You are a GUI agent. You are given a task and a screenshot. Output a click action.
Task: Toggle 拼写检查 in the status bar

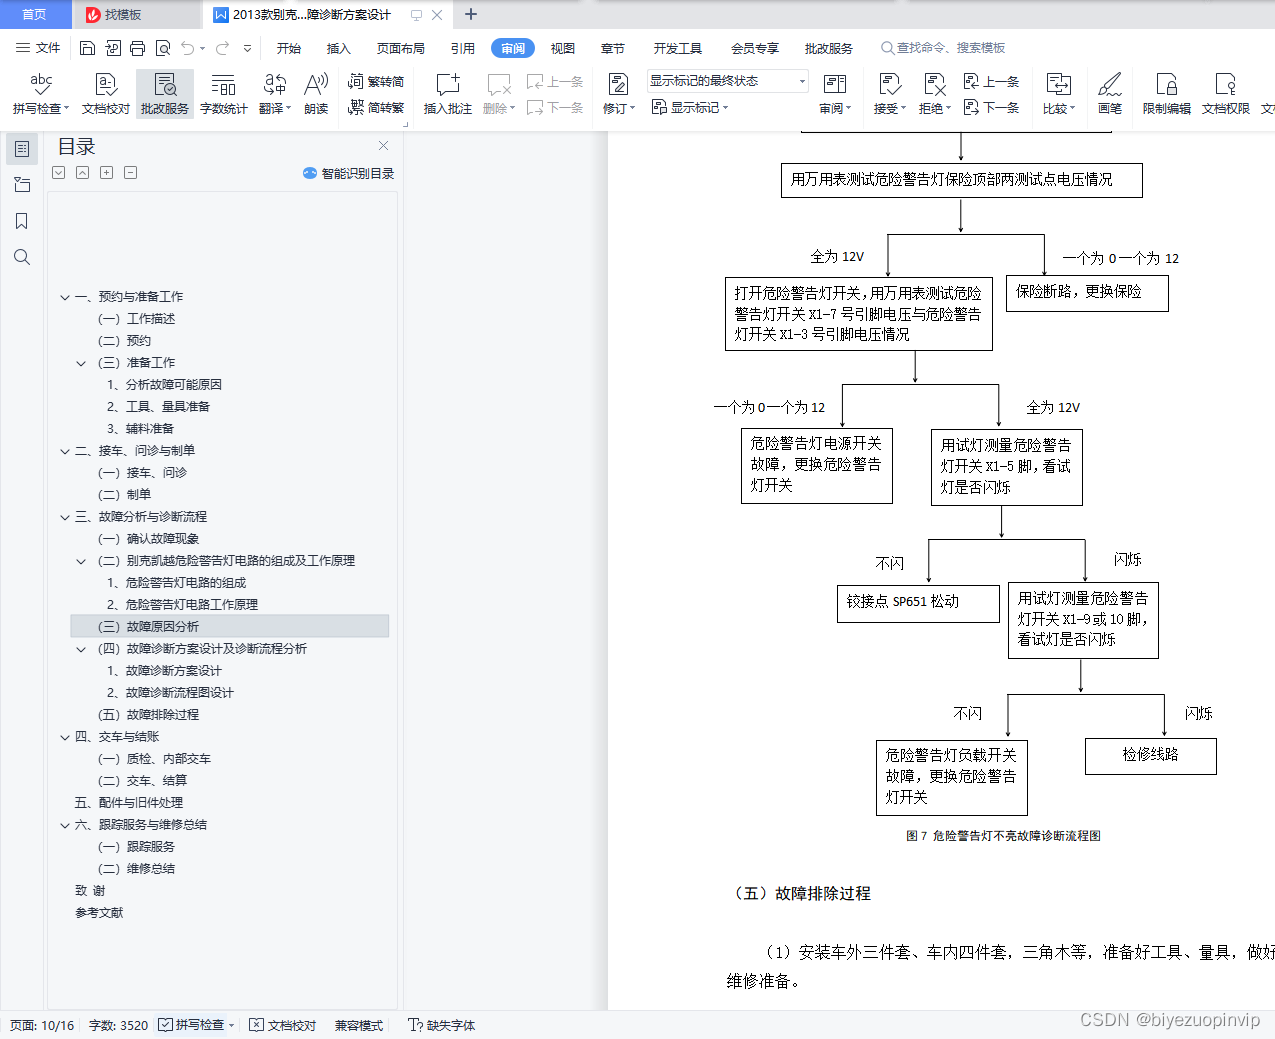(195, 1025)
